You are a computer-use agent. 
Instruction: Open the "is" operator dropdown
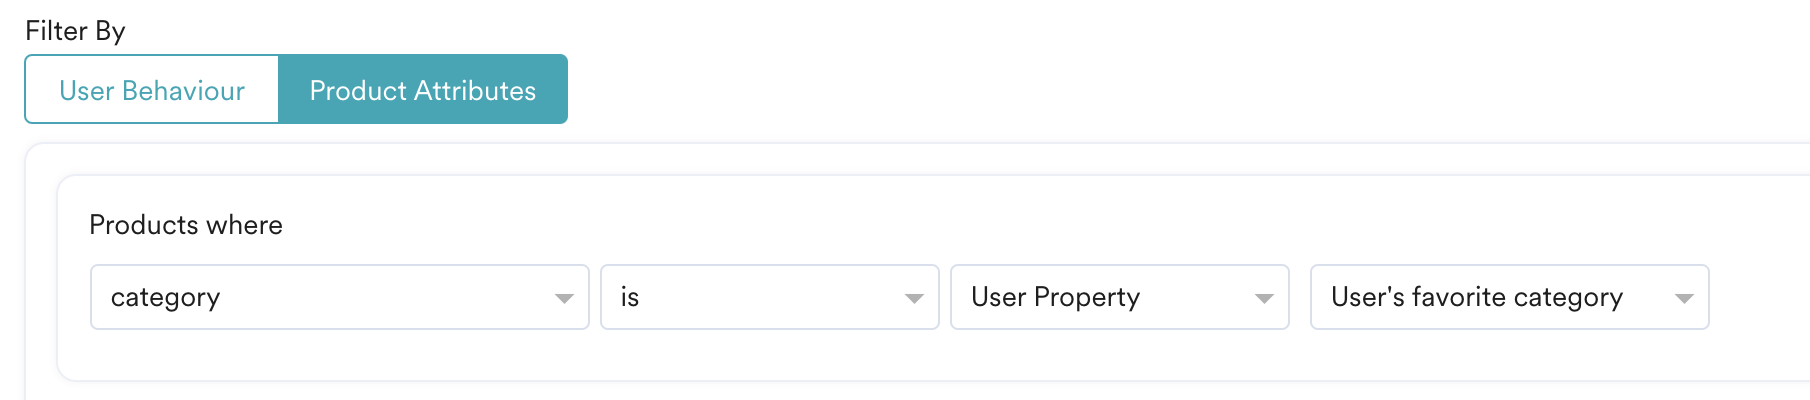[x=770, y=297]
